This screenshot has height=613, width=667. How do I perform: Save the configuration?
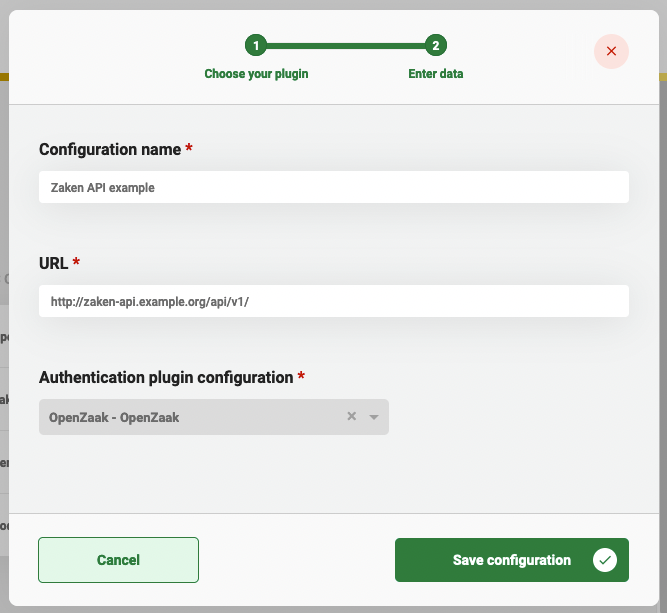coord(511,560)
